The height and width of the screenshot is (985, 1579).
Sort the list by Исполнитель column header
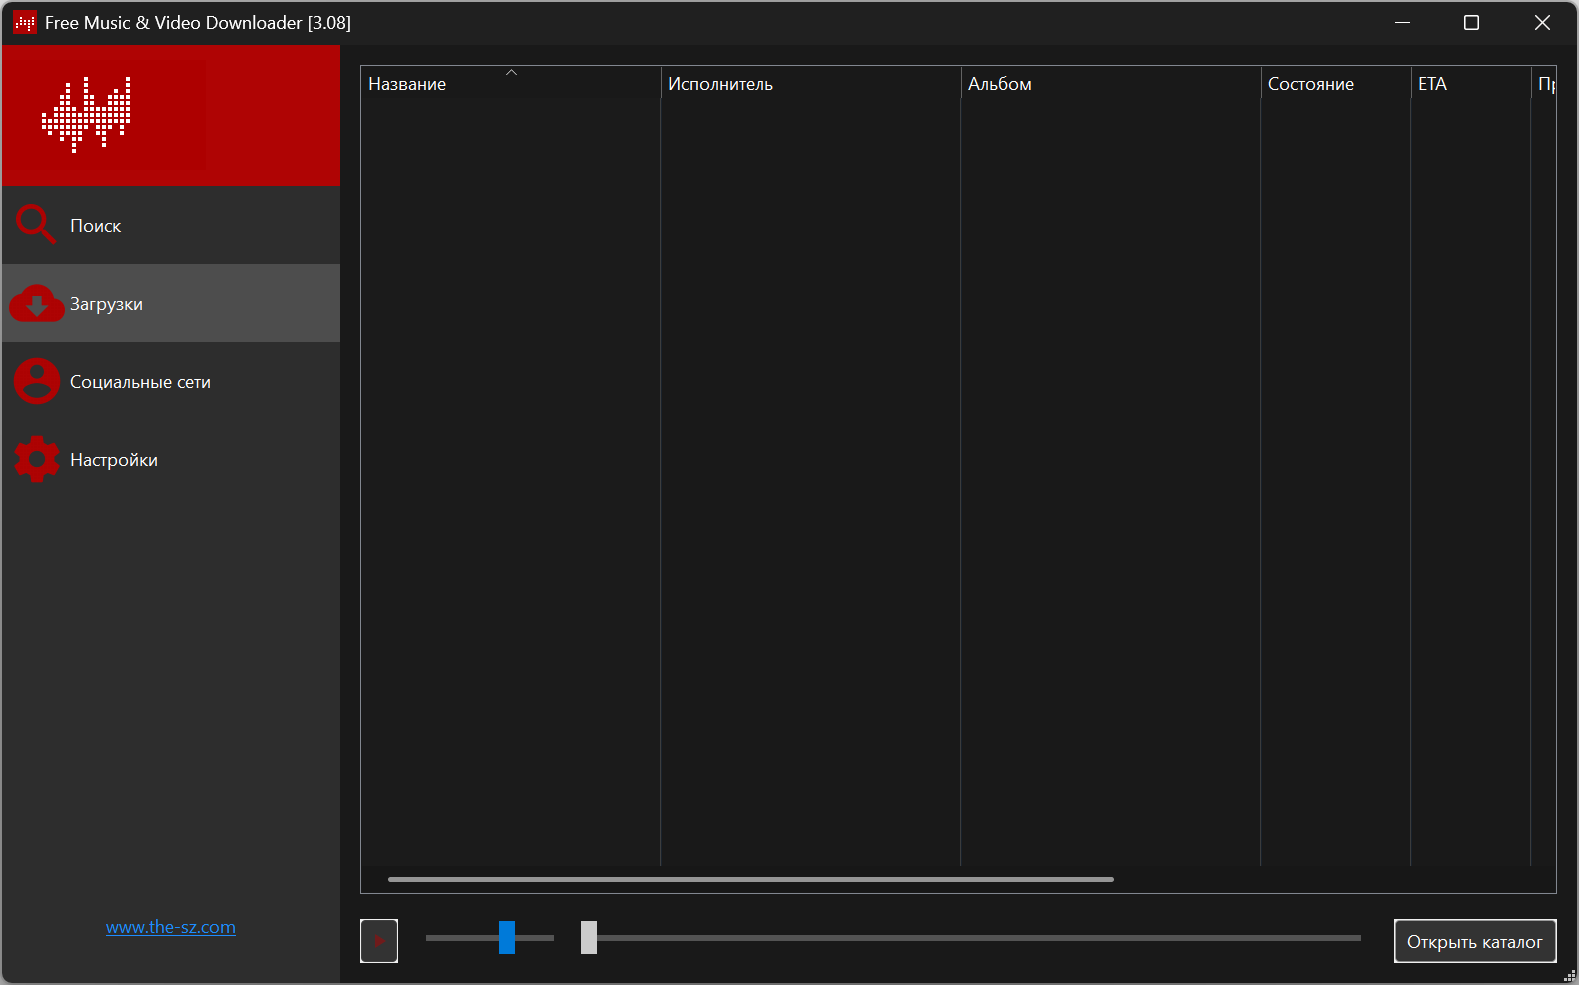tap(720, 84)
